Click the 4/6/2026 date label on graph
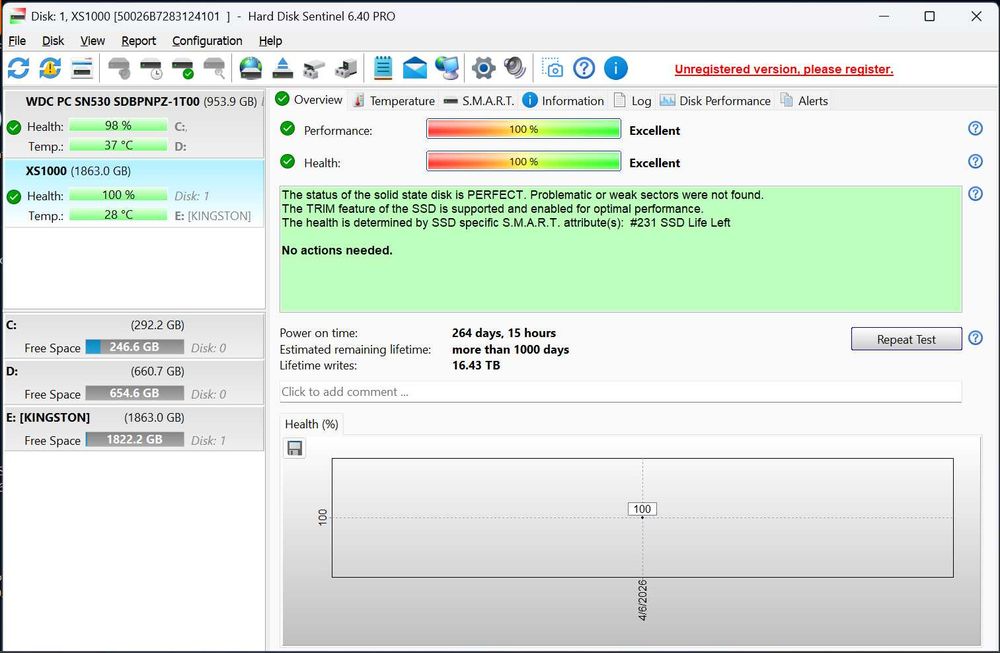Screen dimensions: 1000x653 [x=642, y=600]
